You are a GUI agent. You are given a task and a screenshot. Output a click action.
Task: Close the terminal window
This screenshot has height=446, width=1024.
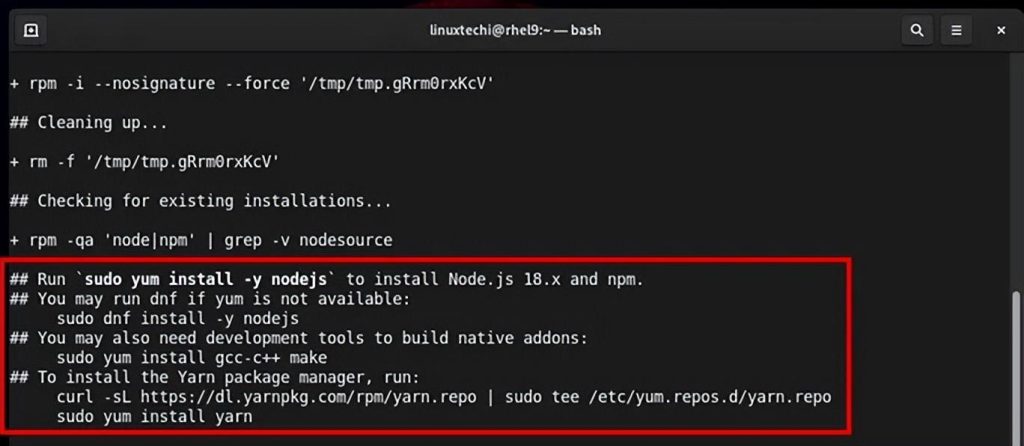(1001, 30)
